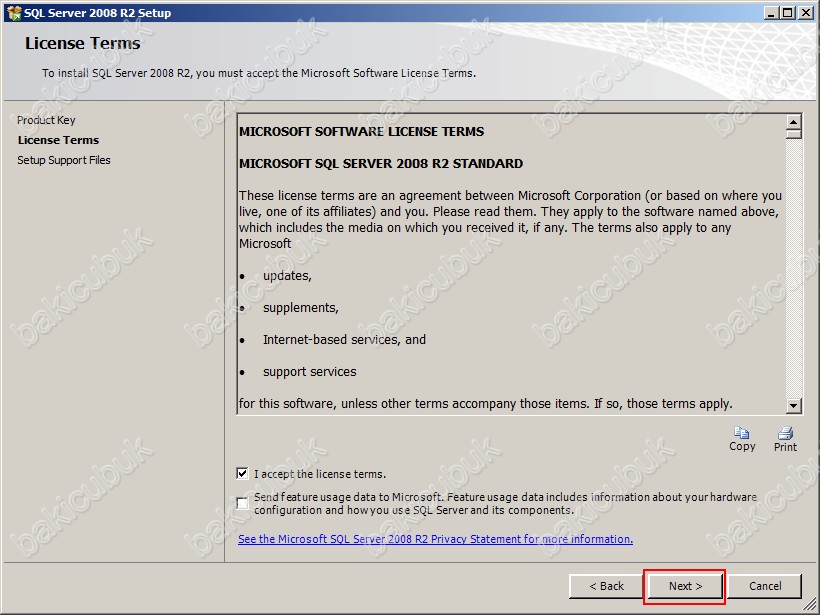Close the SQL Server Setup window
This screenshot has width=820, height=615.
click(805, 13)
